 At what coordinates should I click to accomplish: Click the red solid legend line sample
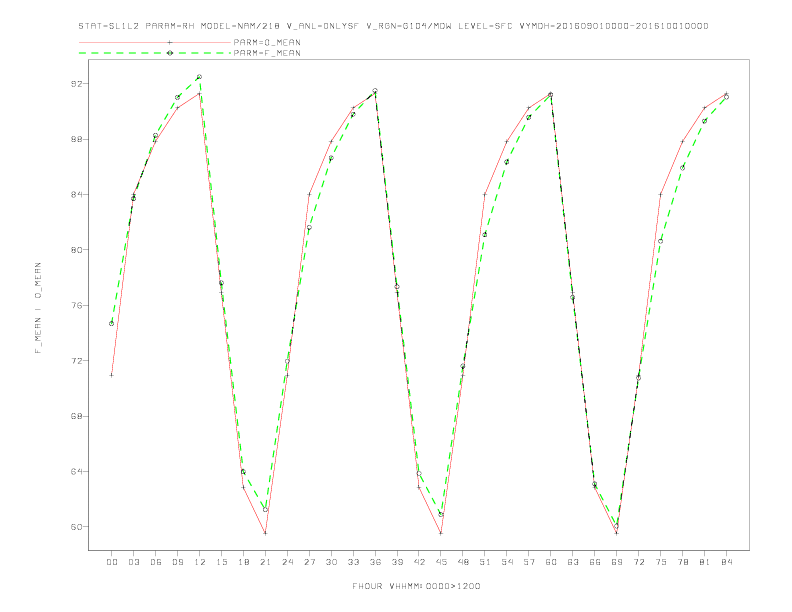155,42
